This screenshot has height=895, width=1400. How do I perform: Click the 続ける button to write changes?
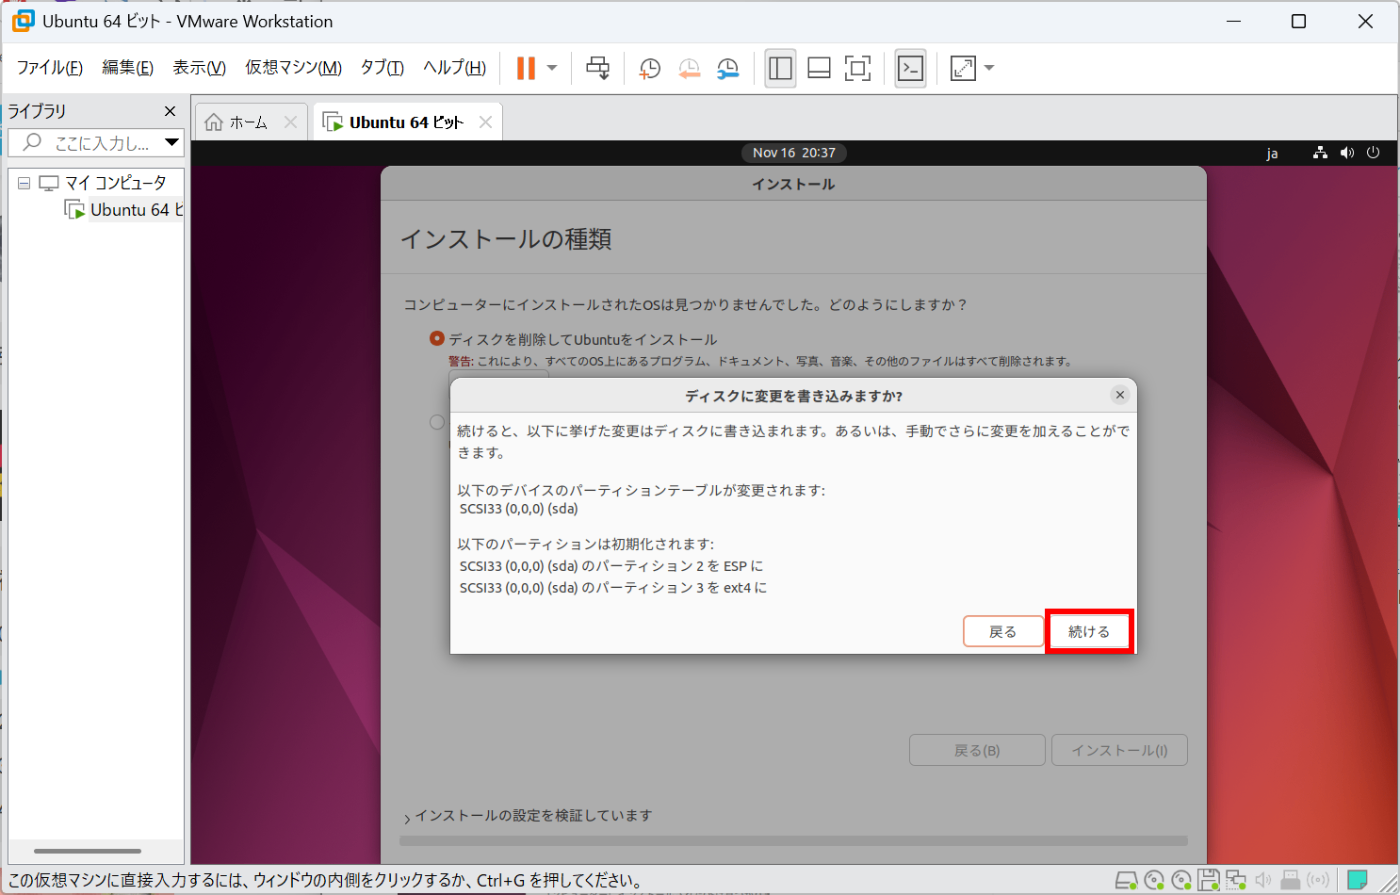point(1089,631)
